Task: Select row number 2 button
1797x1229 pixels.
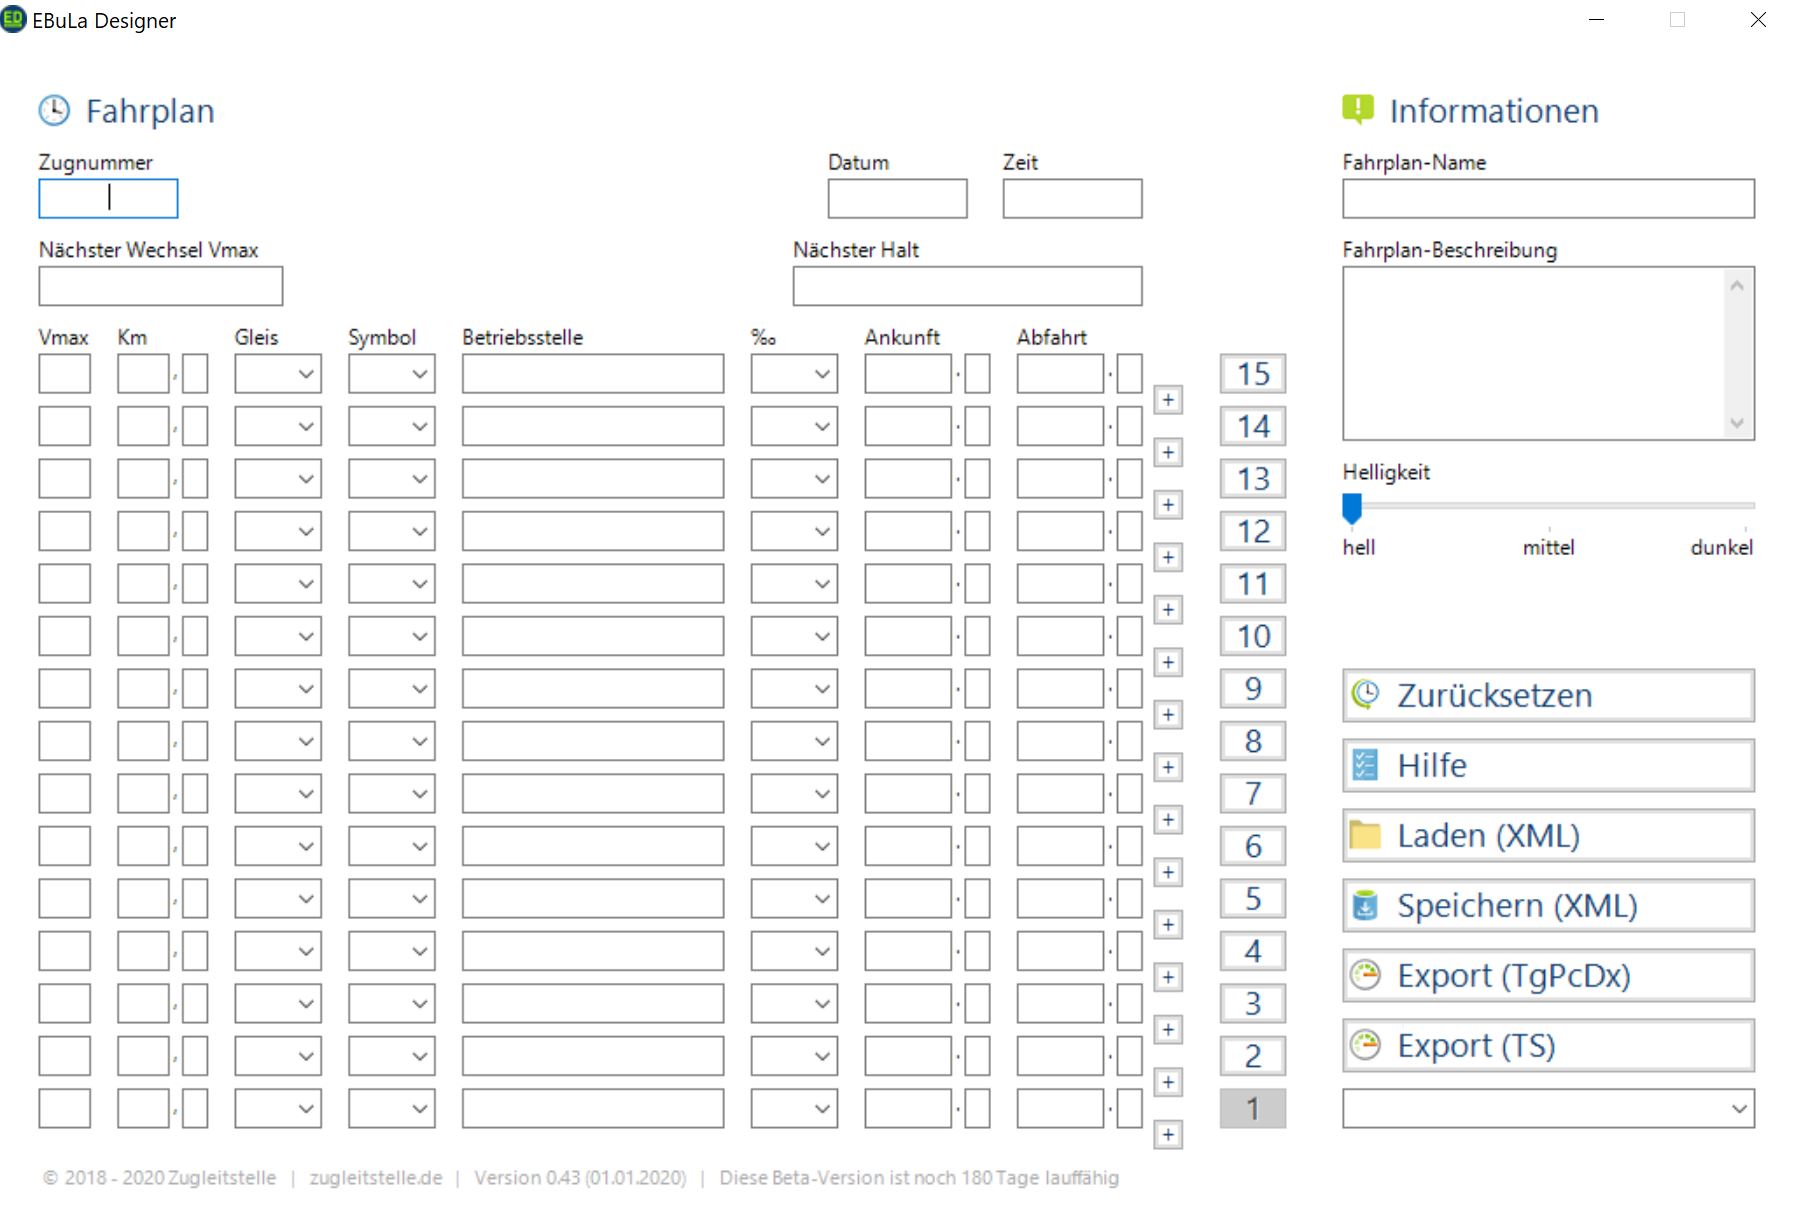Action: tap(1253, 1056)
